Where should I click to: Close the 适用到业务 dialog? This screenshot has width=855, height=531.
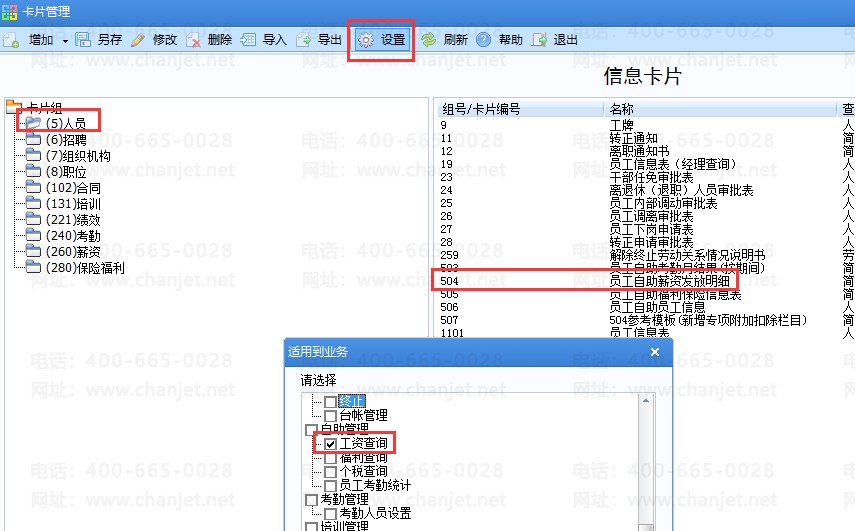(x=655, y=352)
